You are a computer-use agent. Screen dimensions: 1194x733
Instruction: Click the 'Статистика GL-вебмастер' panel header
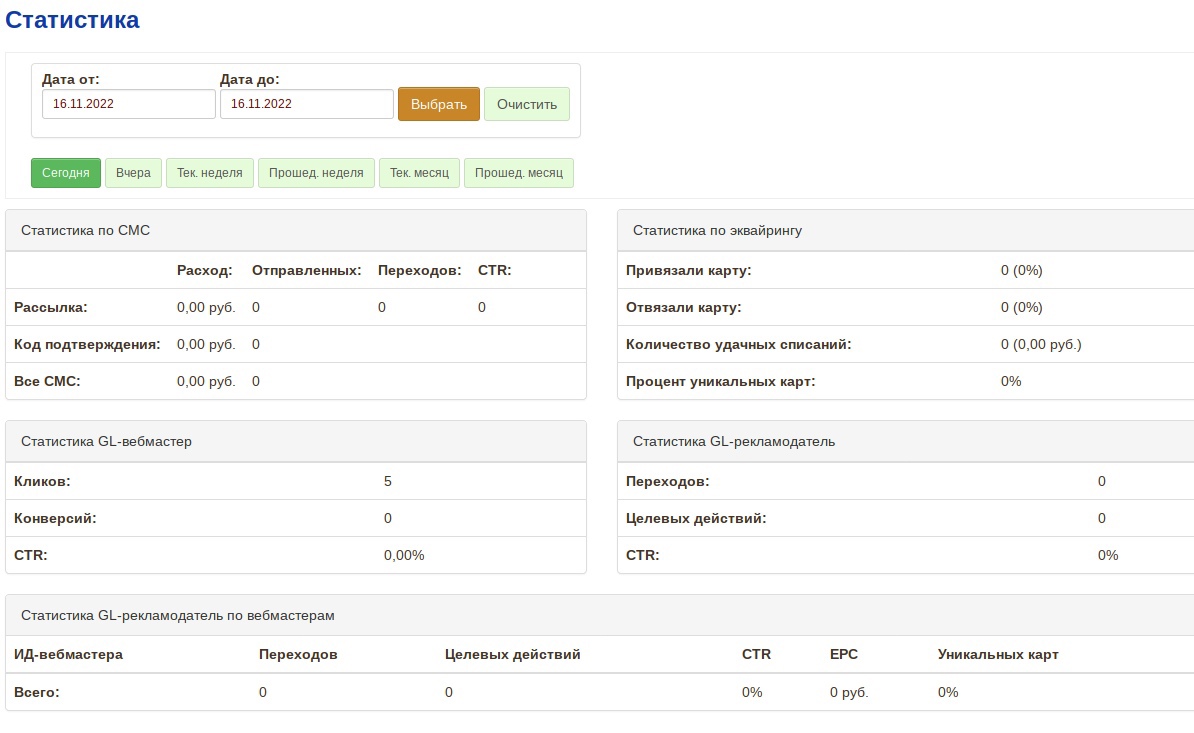coord(106,442)
